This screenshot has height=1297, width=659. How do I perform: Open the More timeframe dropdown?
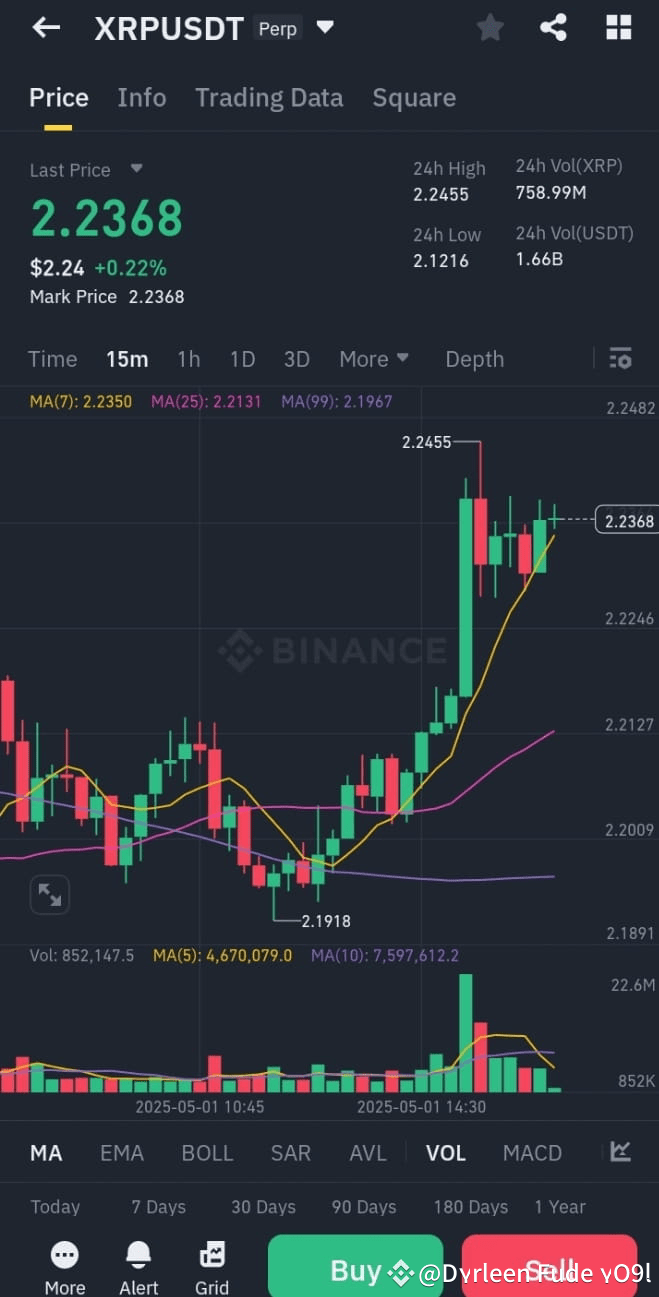373,358
